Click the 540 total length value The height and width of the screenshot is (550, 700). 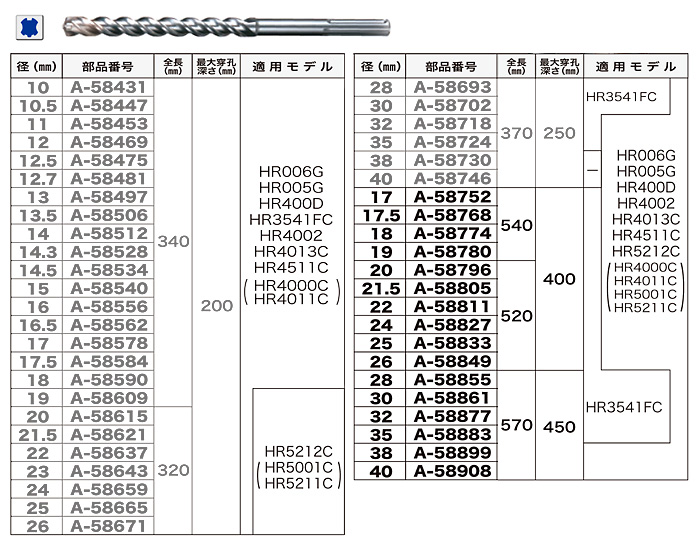pyautogui.click(x=517, y=225)
